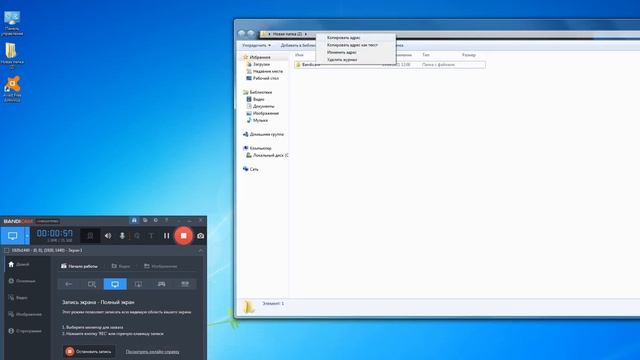Select Компьютер in Explorer navigation pane
This screenshot has width=640, height=360.
(257, 148)
